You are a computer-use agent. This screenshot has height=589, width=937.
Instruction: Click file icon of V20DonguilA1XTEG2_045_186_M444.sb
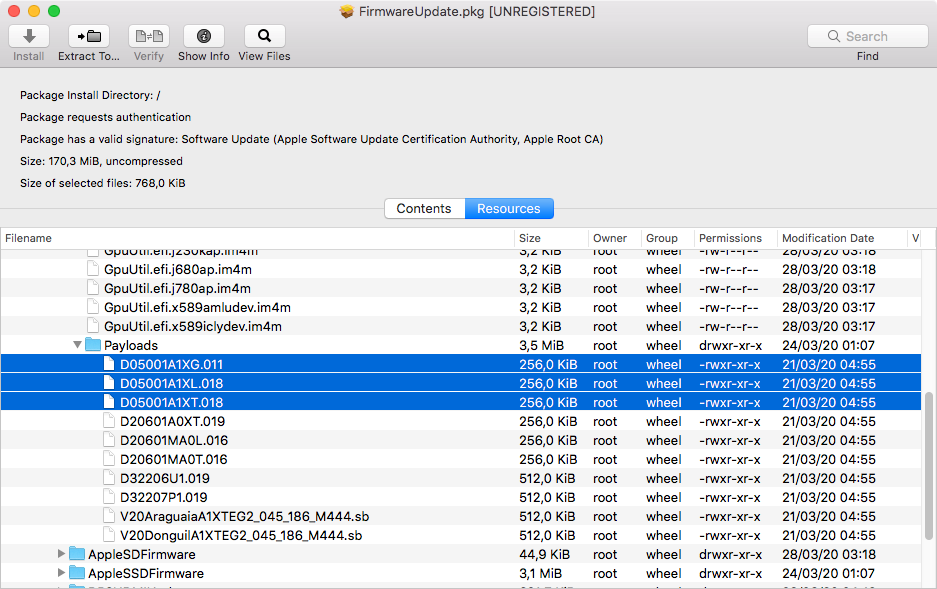(x=109, y=535)
